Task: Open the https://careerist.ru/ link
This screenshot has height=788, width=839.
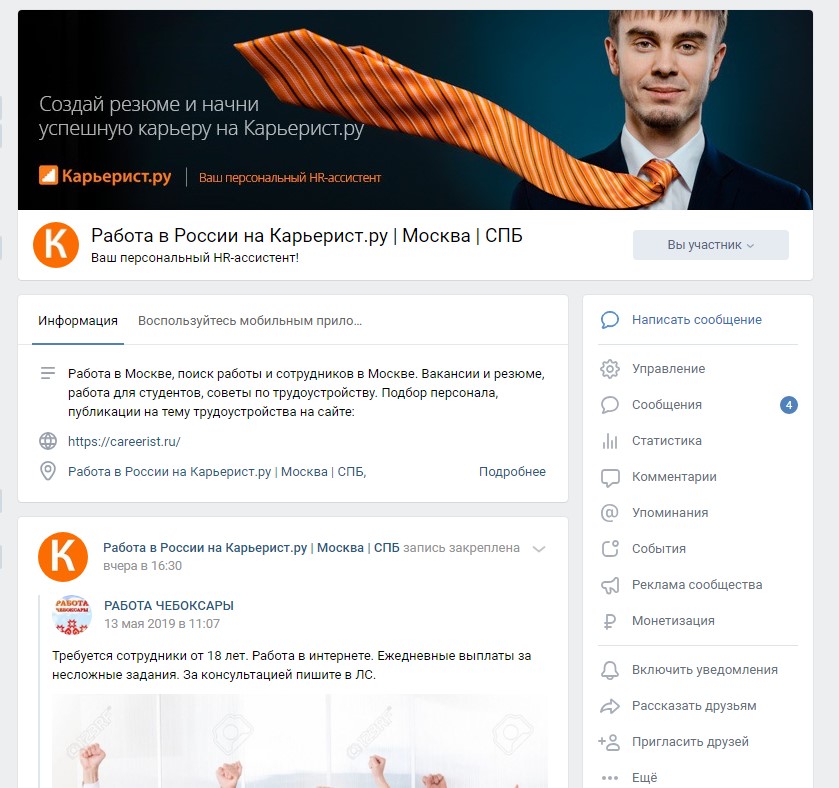Action: (124, 441)
